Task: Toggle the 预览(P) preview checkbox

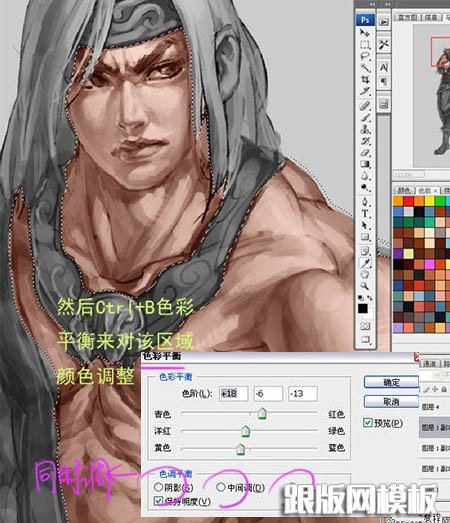Action: pyautogui.click(x=368, y=423)
